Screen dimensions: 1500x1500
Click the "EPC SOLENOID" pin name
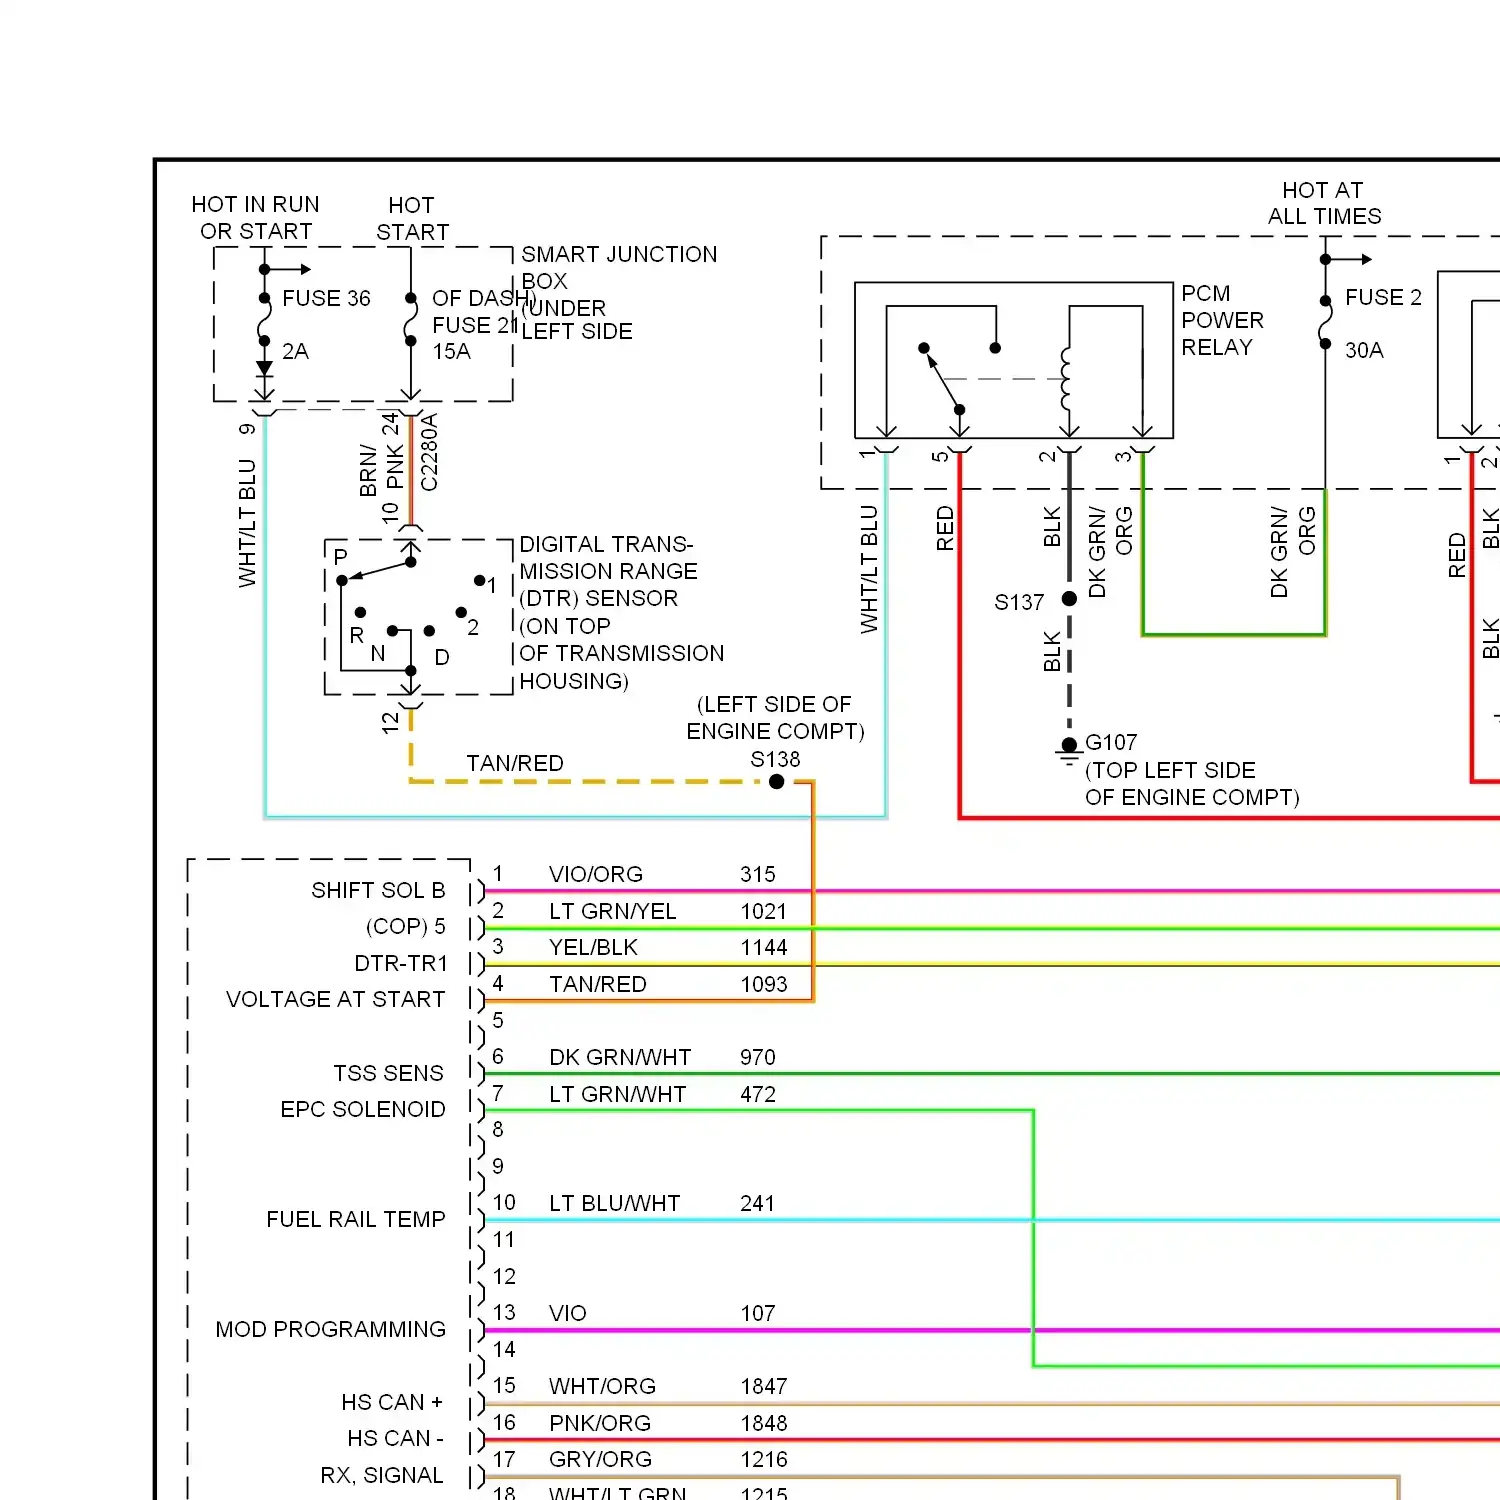(x=362, y=1109)
